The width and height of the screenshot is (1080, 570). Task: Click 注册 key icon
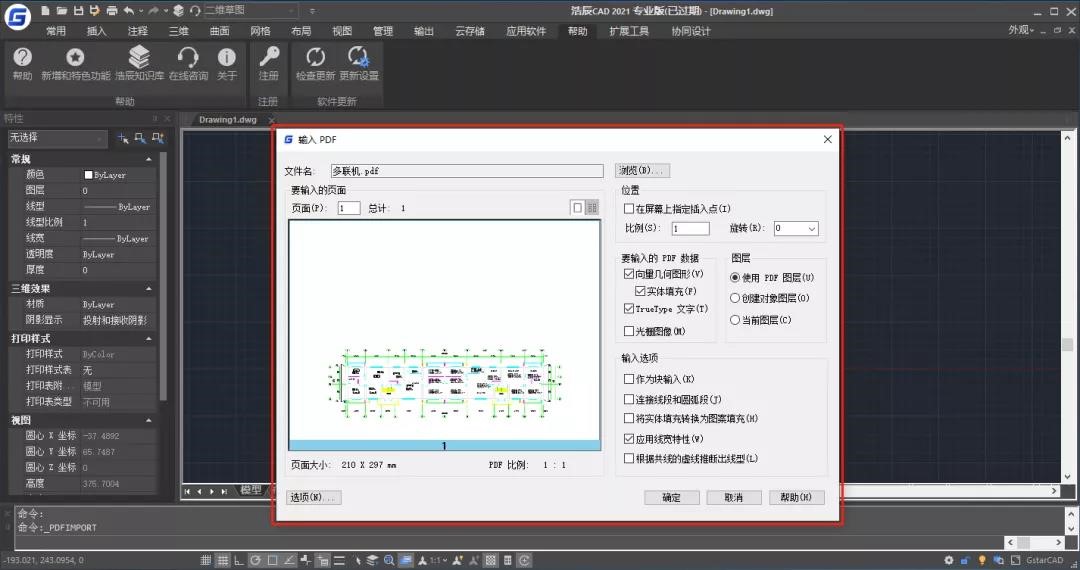(x=269, y=56)
